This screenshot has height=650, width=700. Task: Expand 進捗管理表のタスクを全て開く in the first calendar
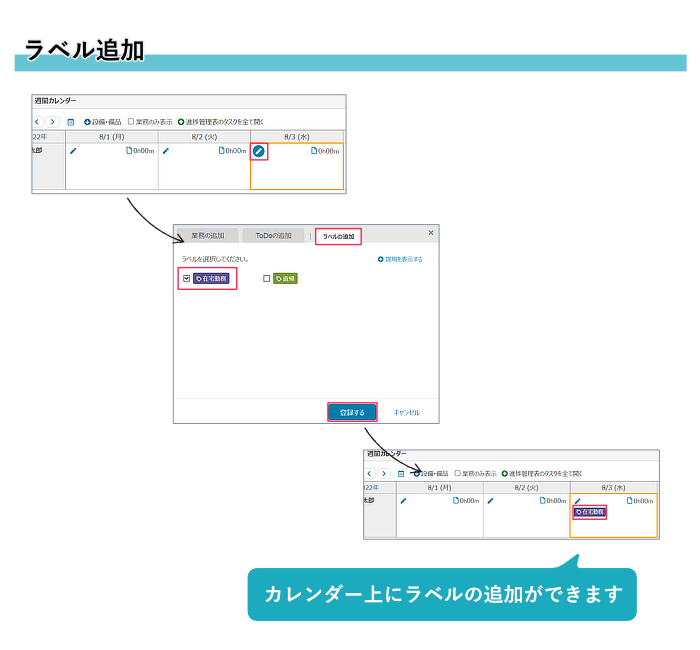click(181, 122)
